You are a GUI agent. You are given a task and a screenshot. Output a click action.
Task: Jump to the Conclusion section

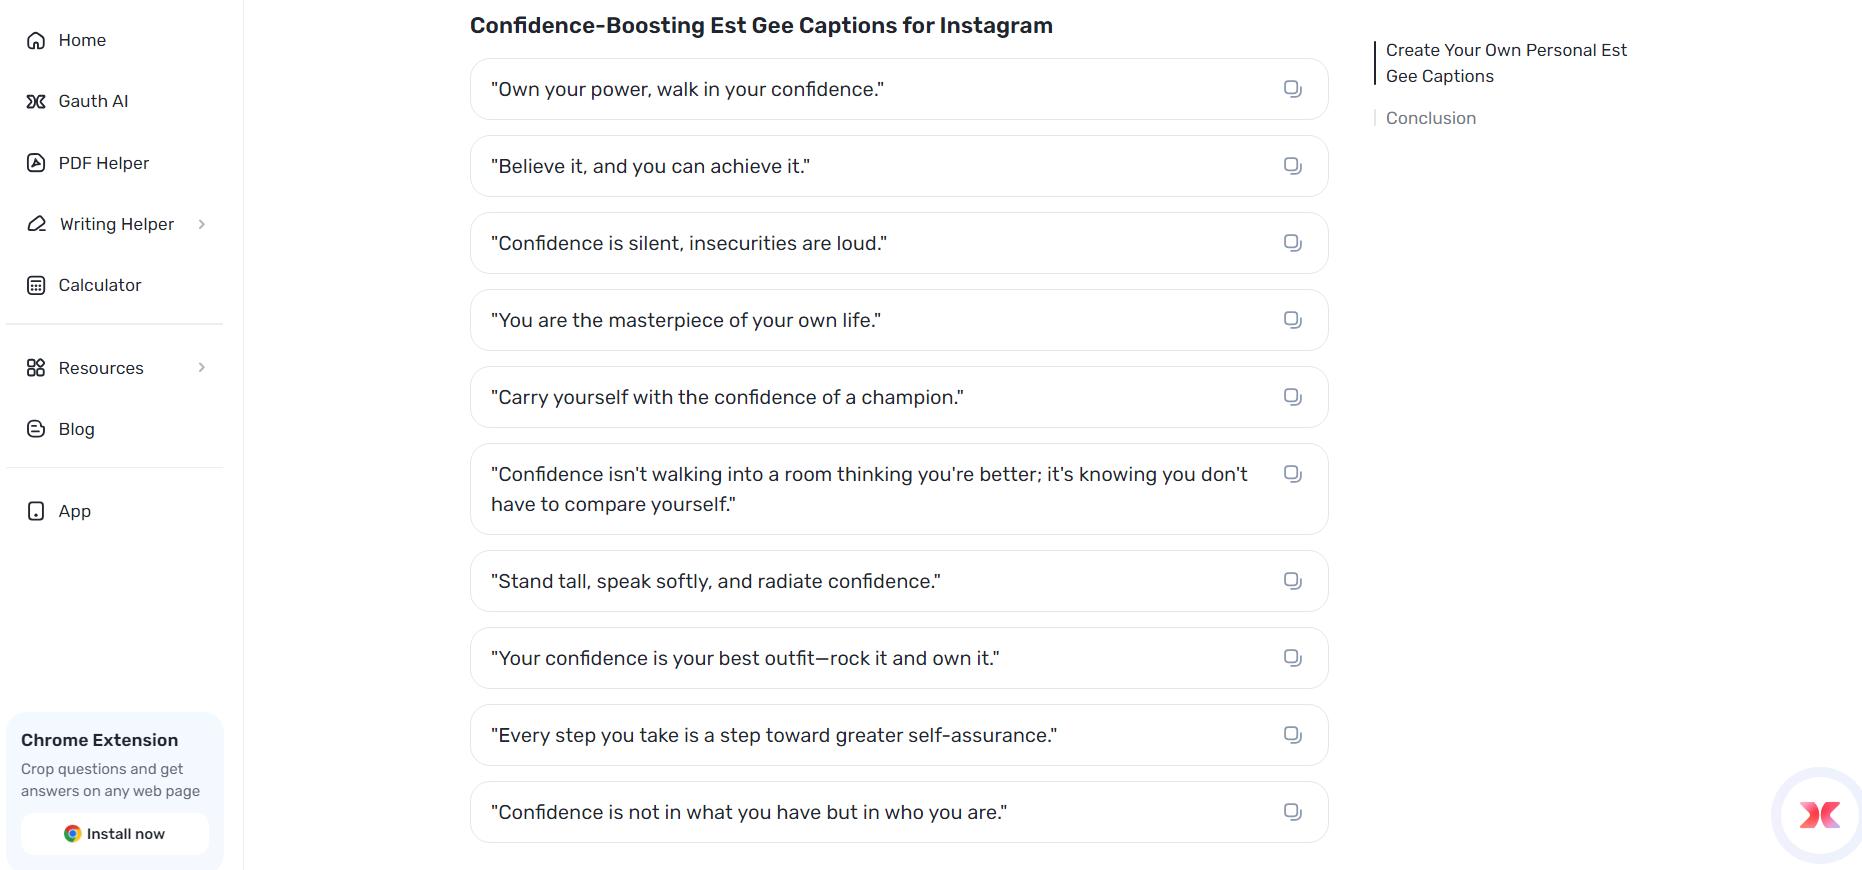click(x=1430, y=117)
